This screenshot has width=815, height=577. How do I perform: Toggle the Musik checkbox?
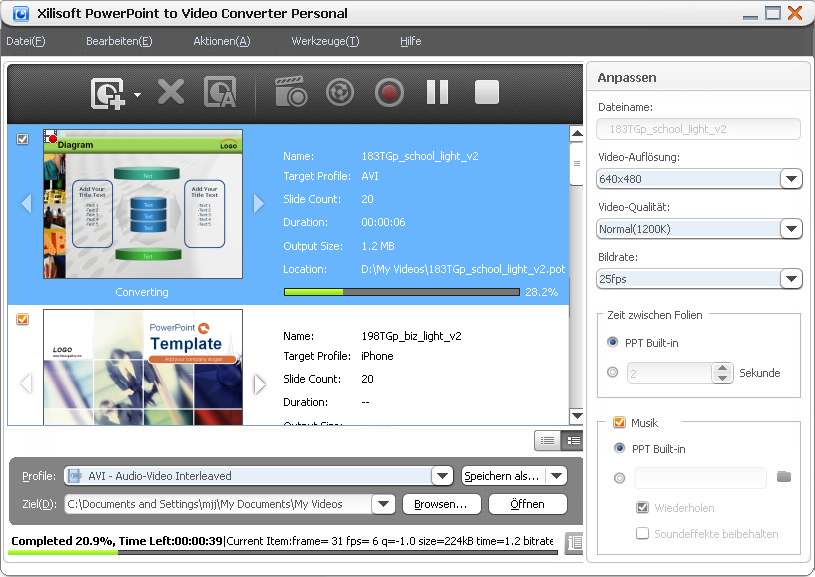[x=619, y=422]
